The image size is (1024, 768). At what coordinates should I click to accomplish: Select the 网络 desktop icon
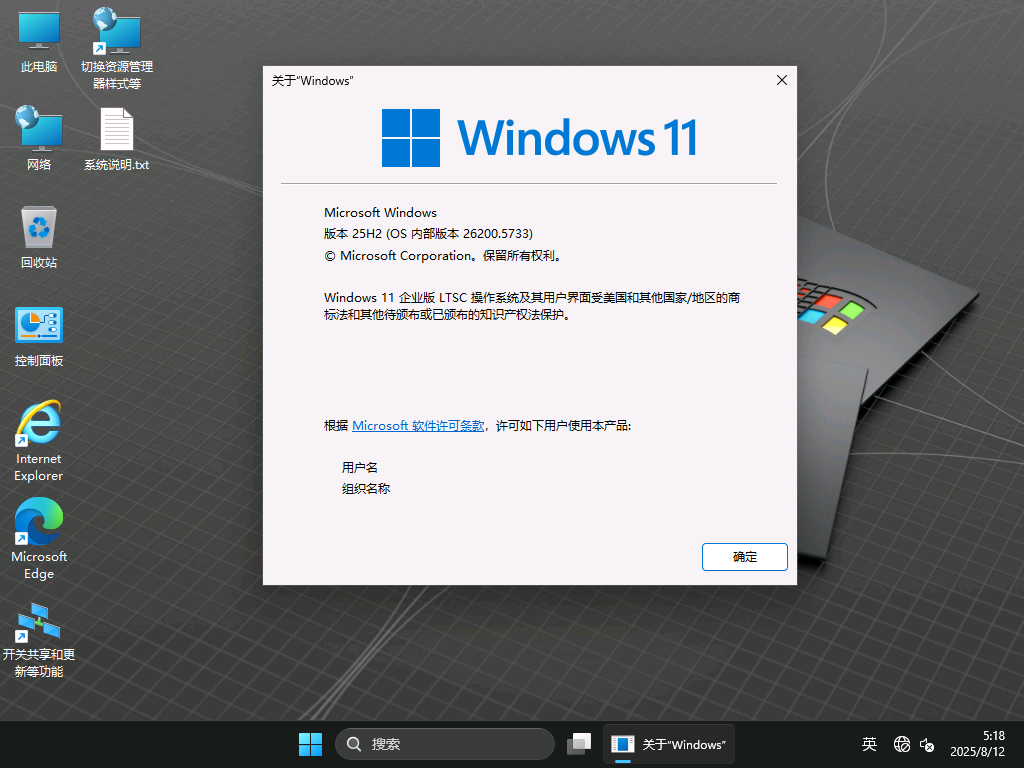[x=39, y=138]
